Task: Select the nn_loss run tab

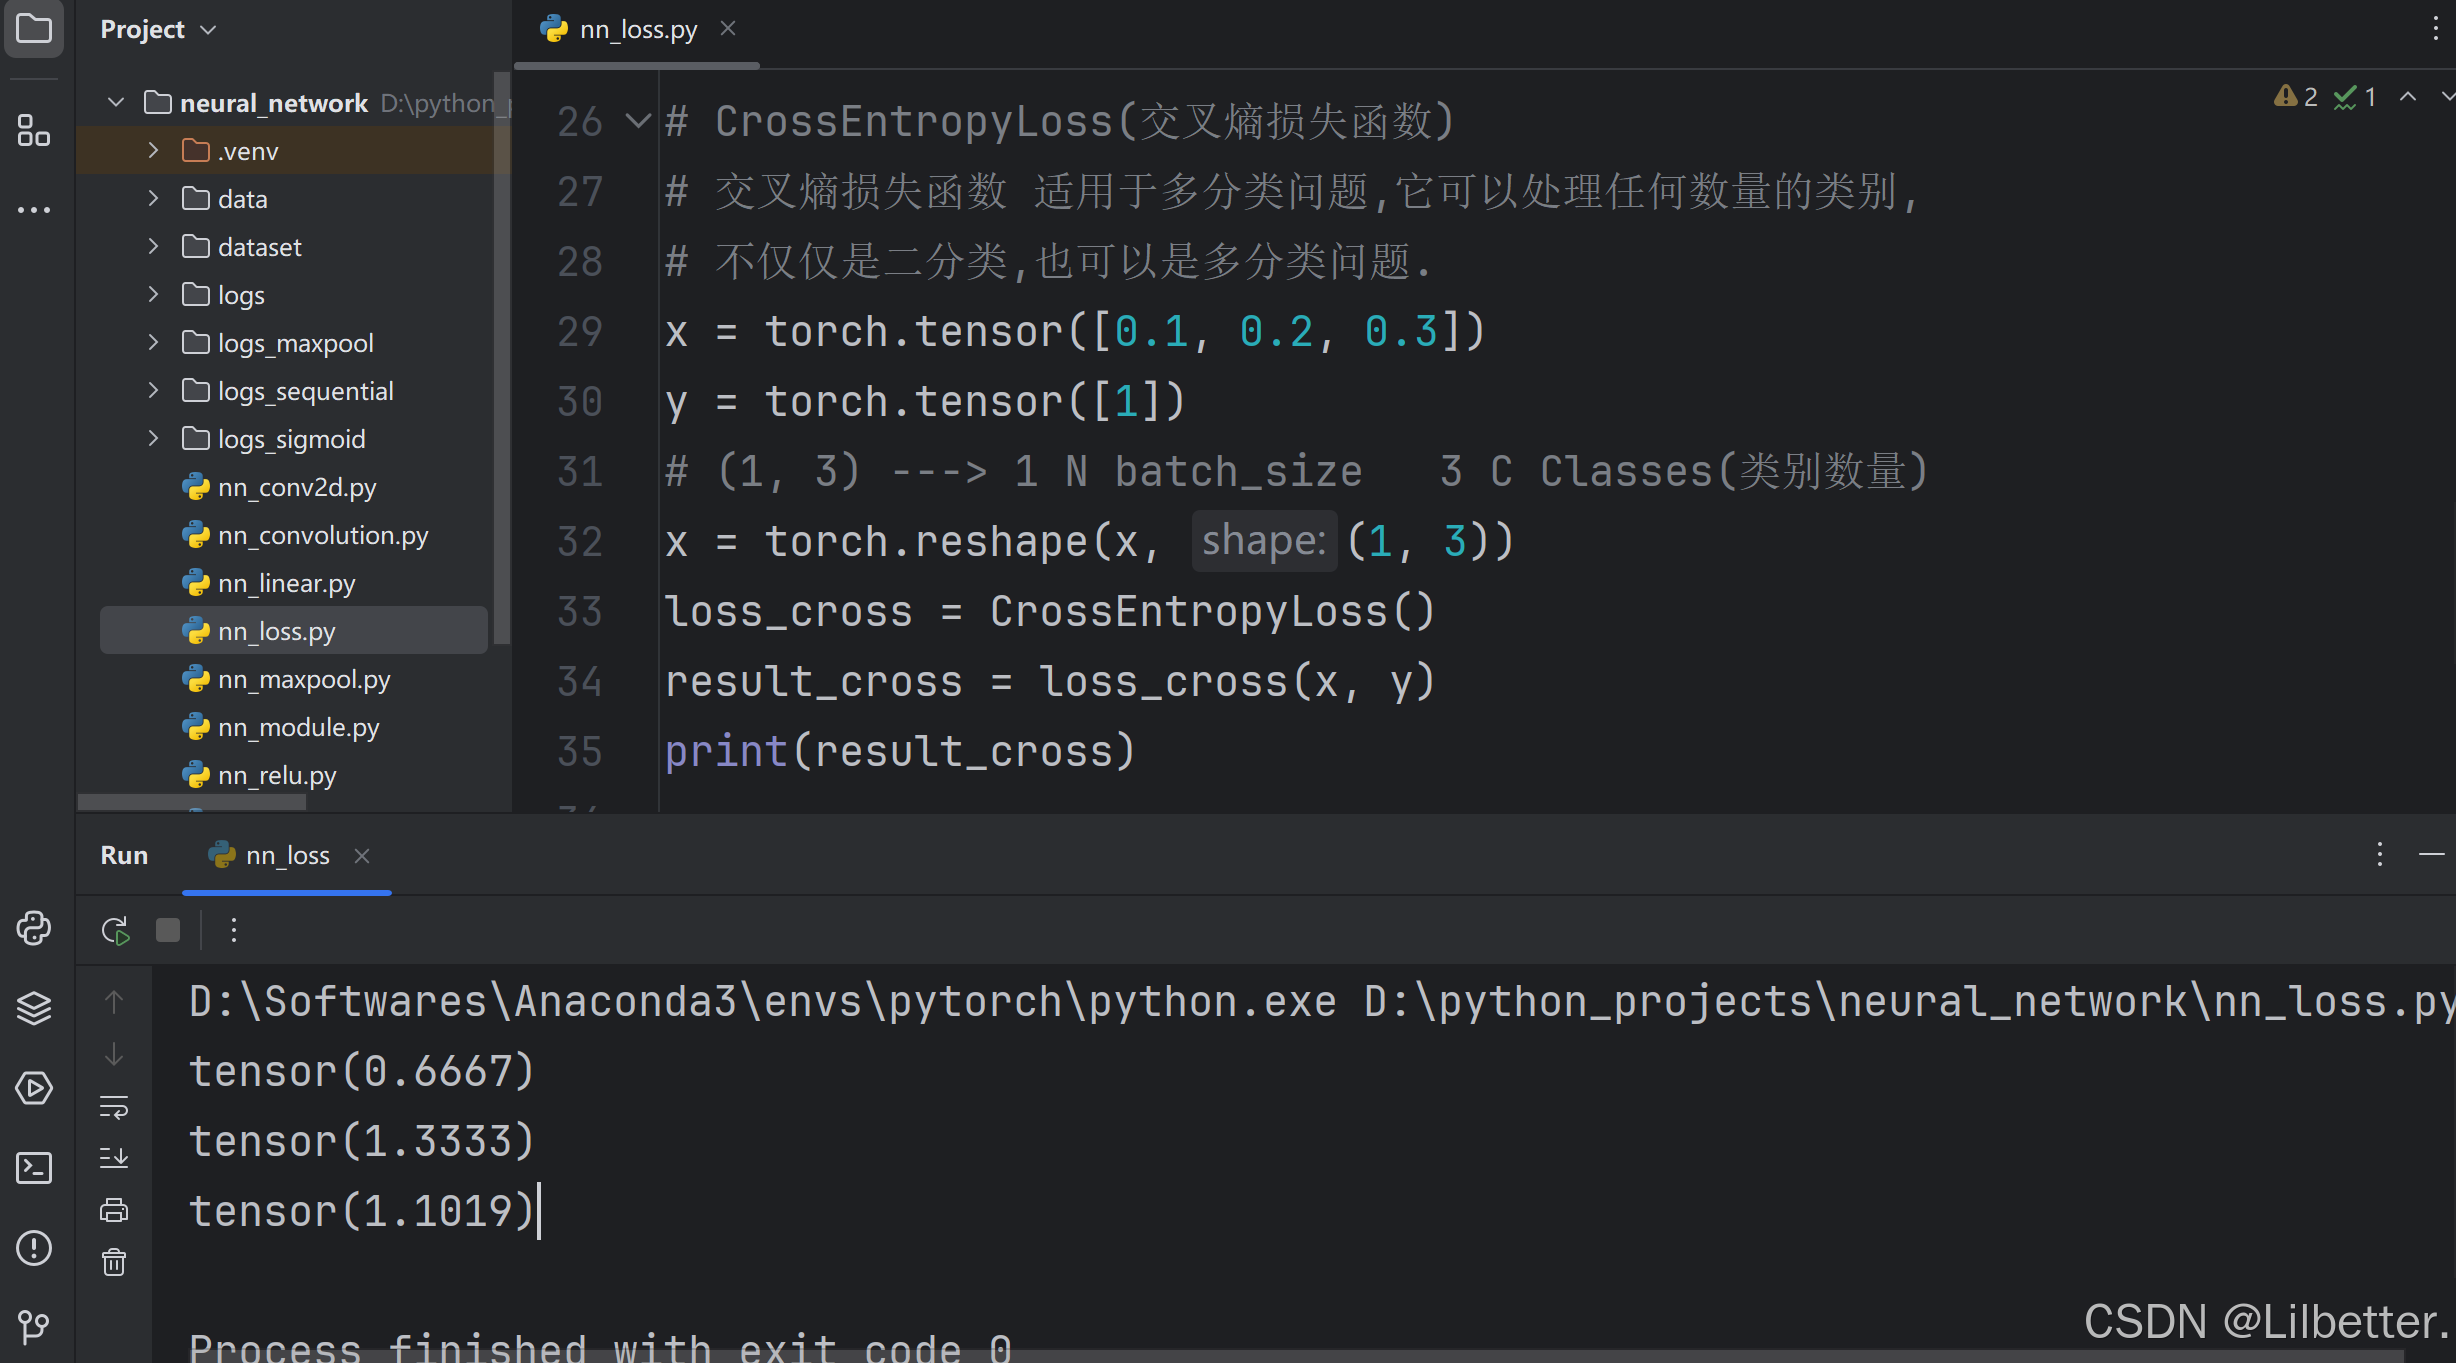Action: [286, 856]
